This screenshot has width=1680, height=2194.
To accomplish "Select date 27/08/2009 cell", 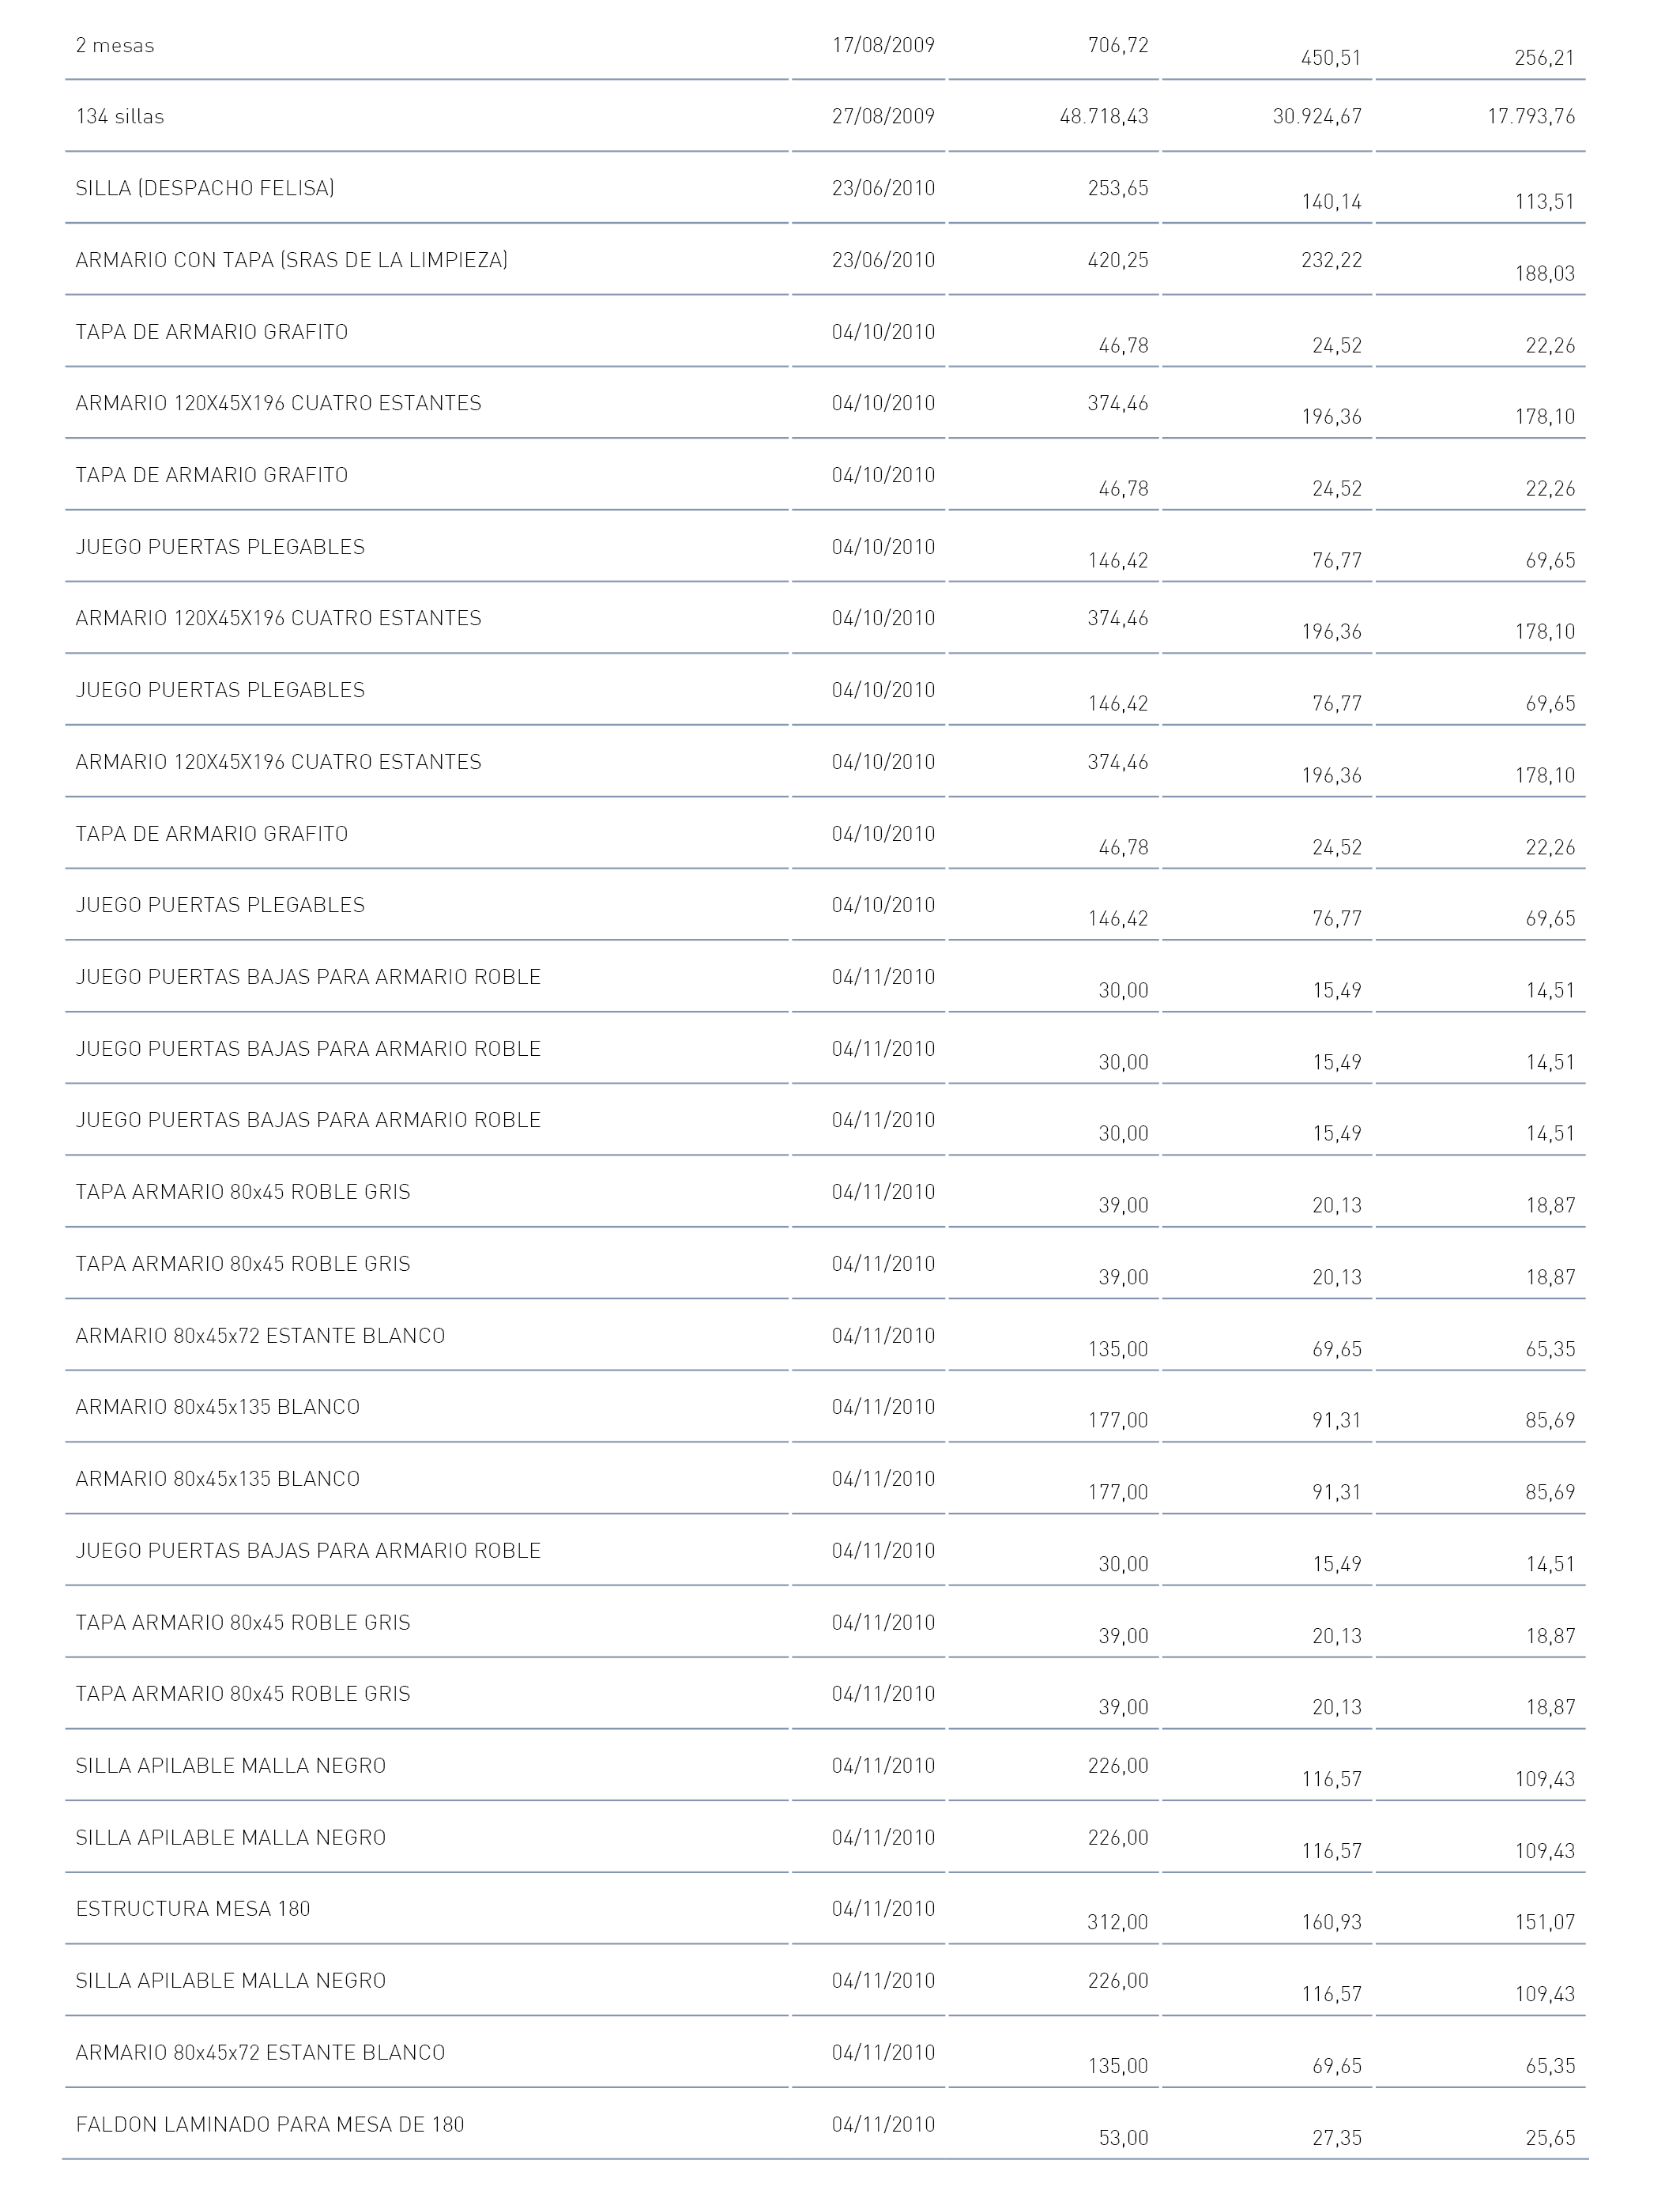I will [883, 117].
